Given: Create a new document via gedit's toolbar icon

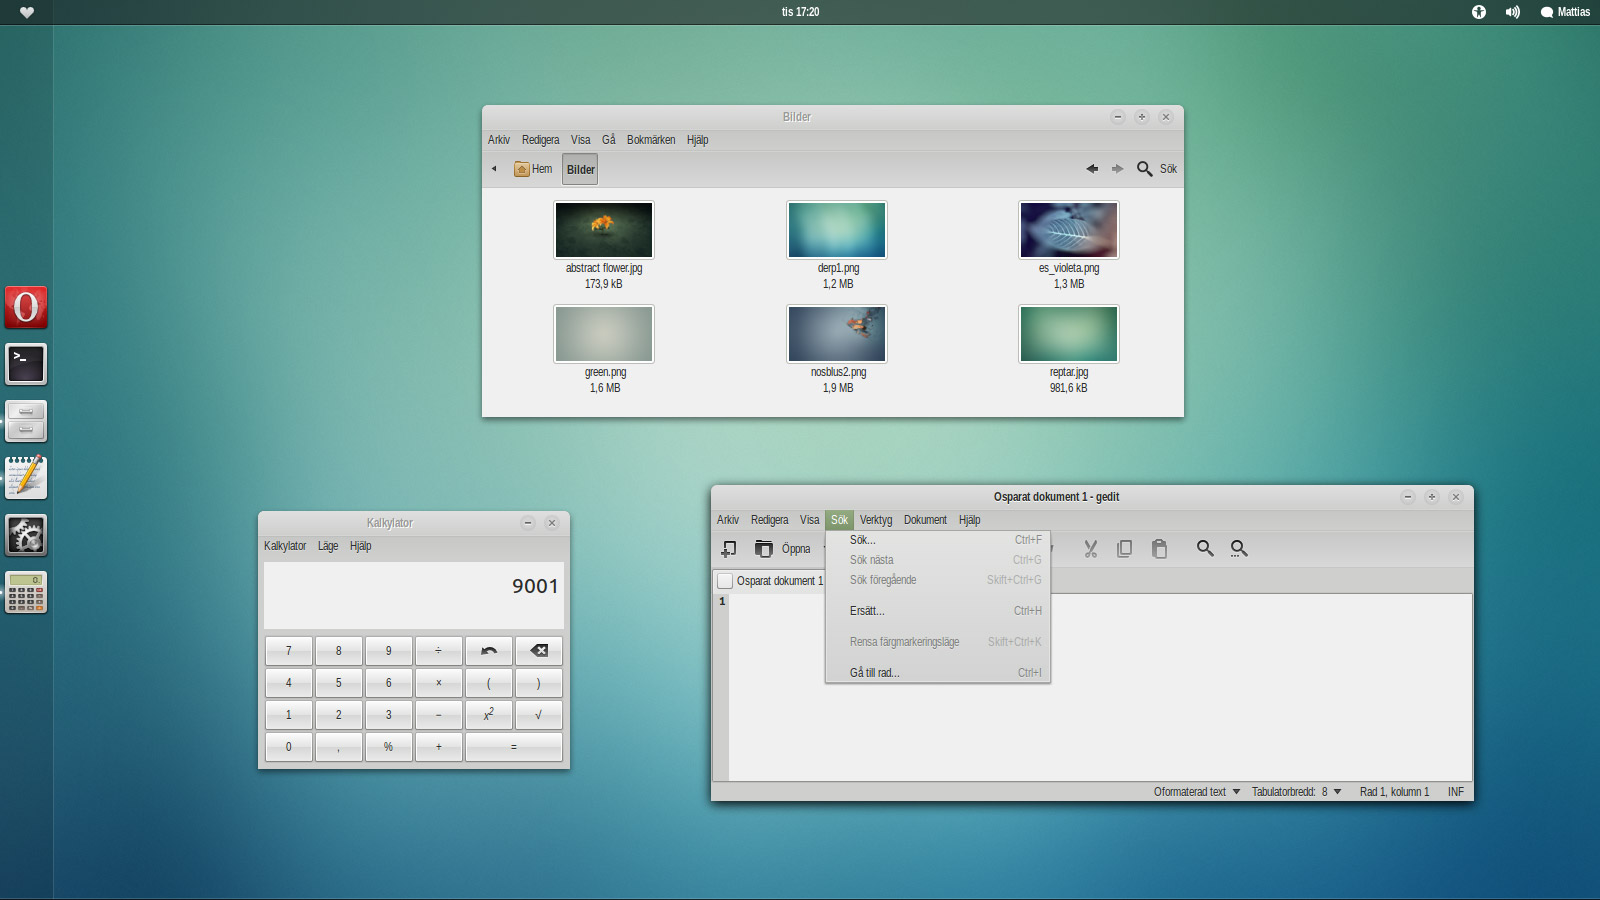Looking at the screenshot, I should pyautogui.click(x=728, y=549).
